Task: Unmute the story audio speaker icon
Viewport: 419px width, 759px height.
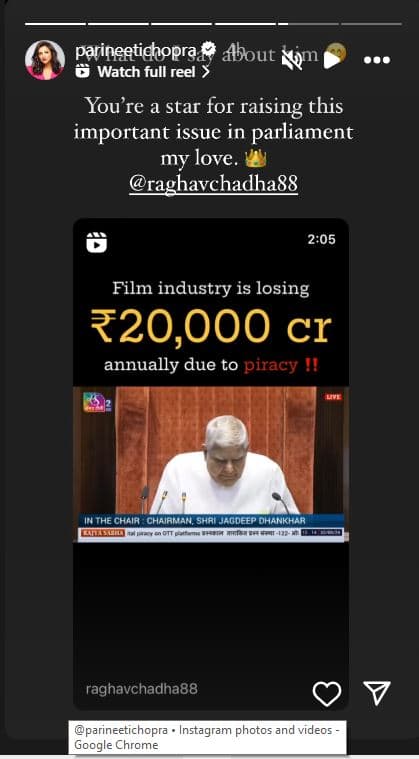Action: coord(292,60)
